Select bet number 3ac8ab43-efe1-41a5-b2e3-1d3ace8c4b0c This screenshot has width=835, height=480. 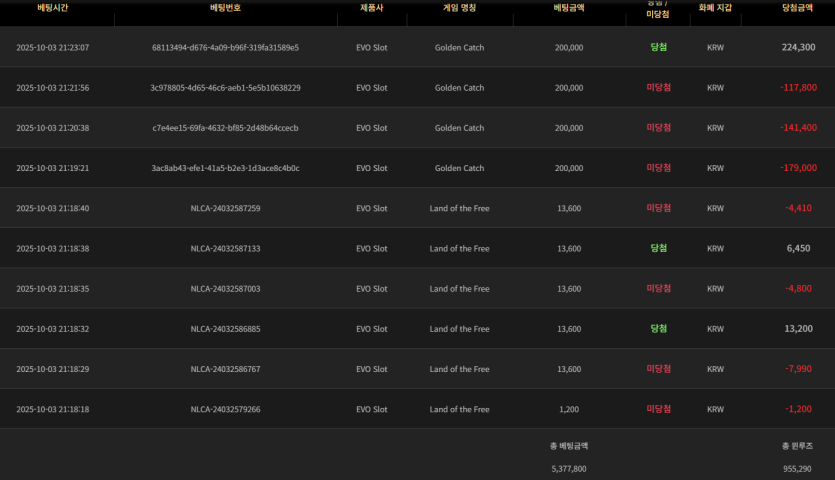pyautogui.click(x=225, y=168)
